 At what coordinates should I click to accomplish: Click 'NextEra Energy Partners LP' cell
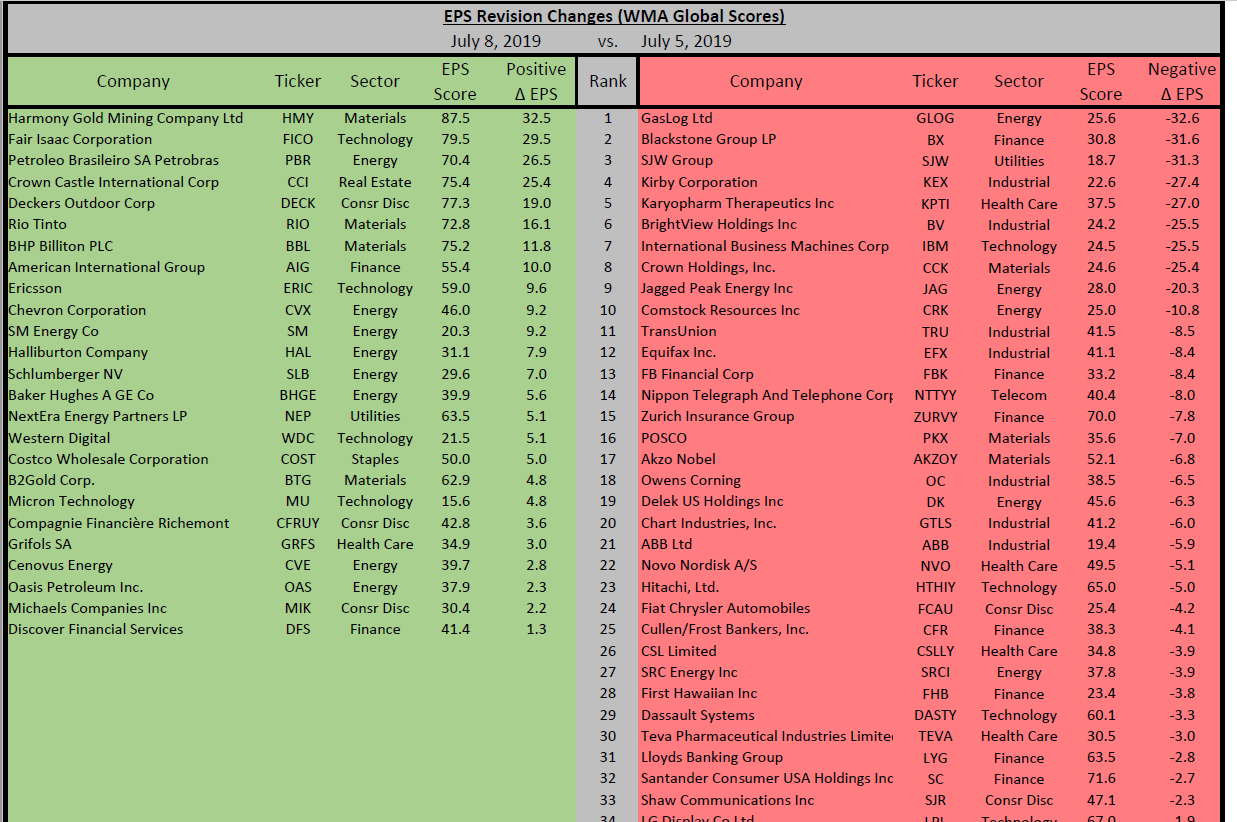(x=98, y=416)
